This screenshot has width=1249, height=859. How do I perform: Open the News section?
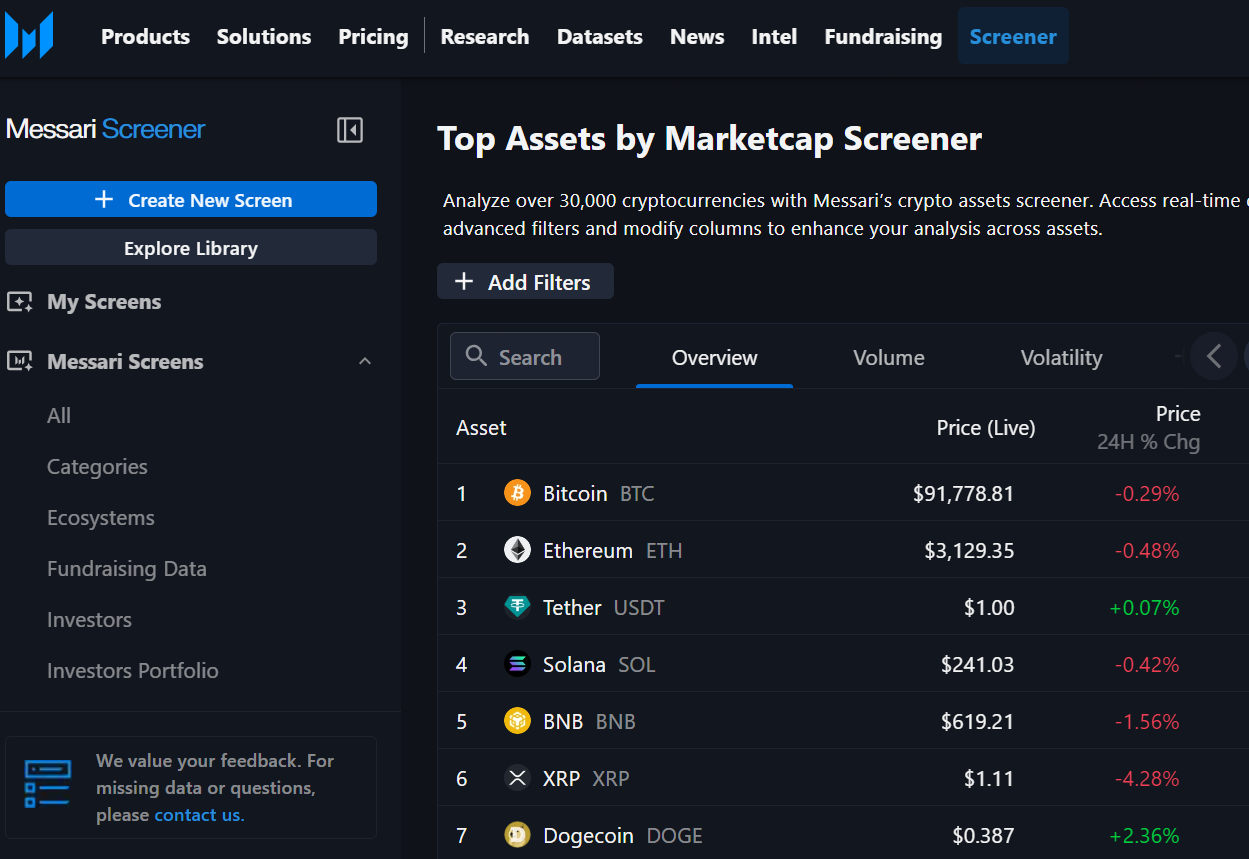click(x=697, y=37)
